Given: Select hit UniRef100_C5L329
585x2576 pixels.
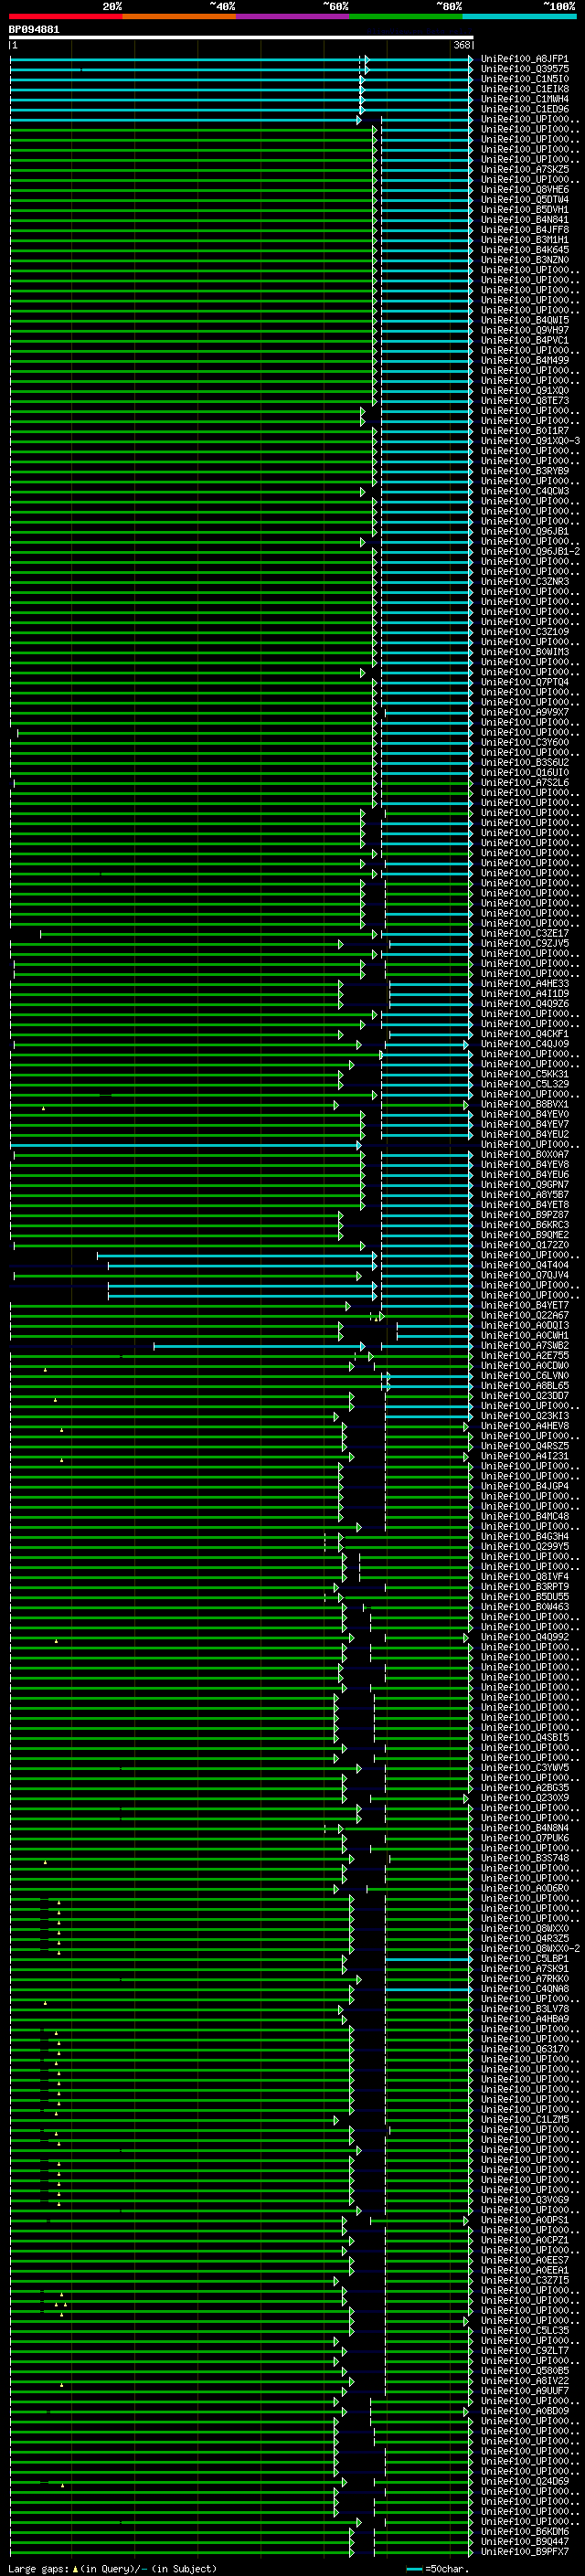Looking at the screenshot, I should coord(525,1085).
